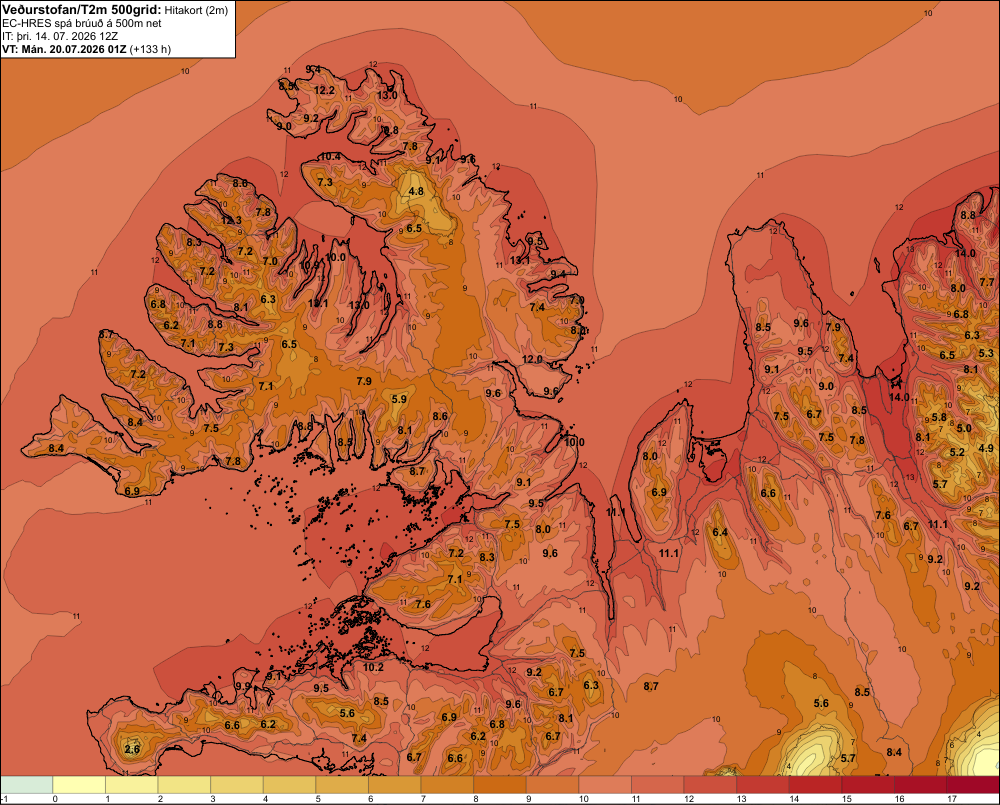
Task: Select the 'Hitakort (2m)' label in the header
Action: pyautogui.click(x=196, y=10)
